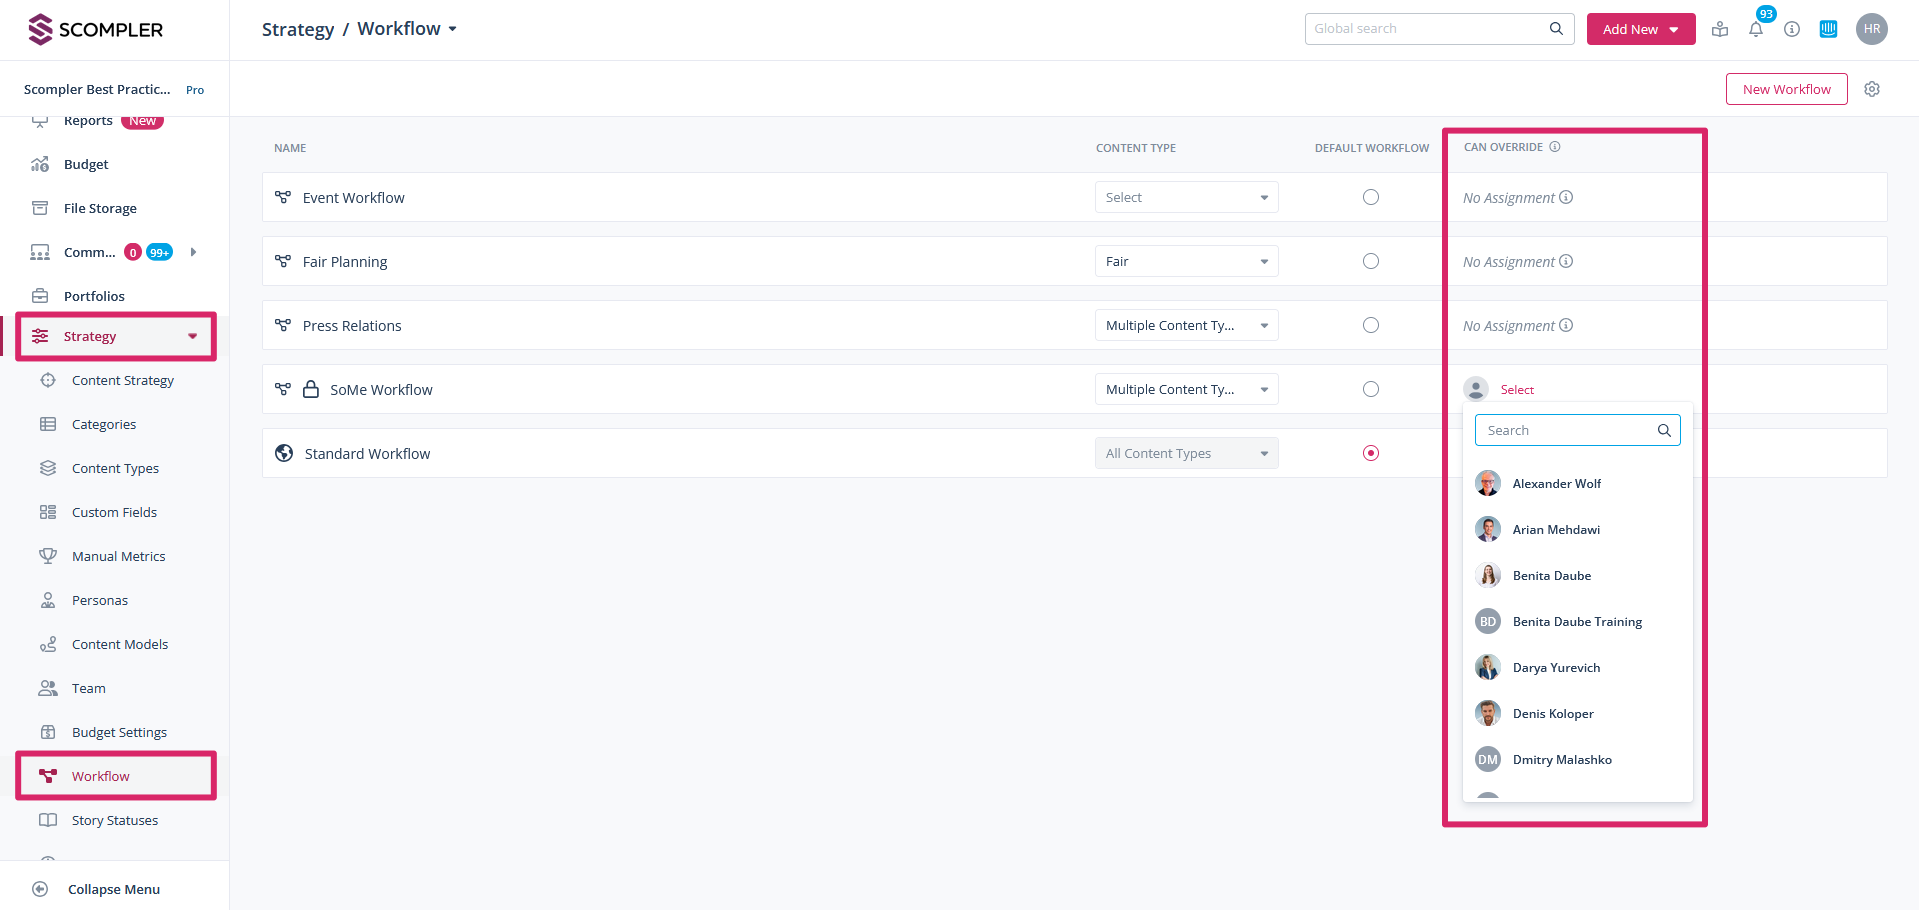Click the user Search field in dropdown

[x=1566, y=430]
